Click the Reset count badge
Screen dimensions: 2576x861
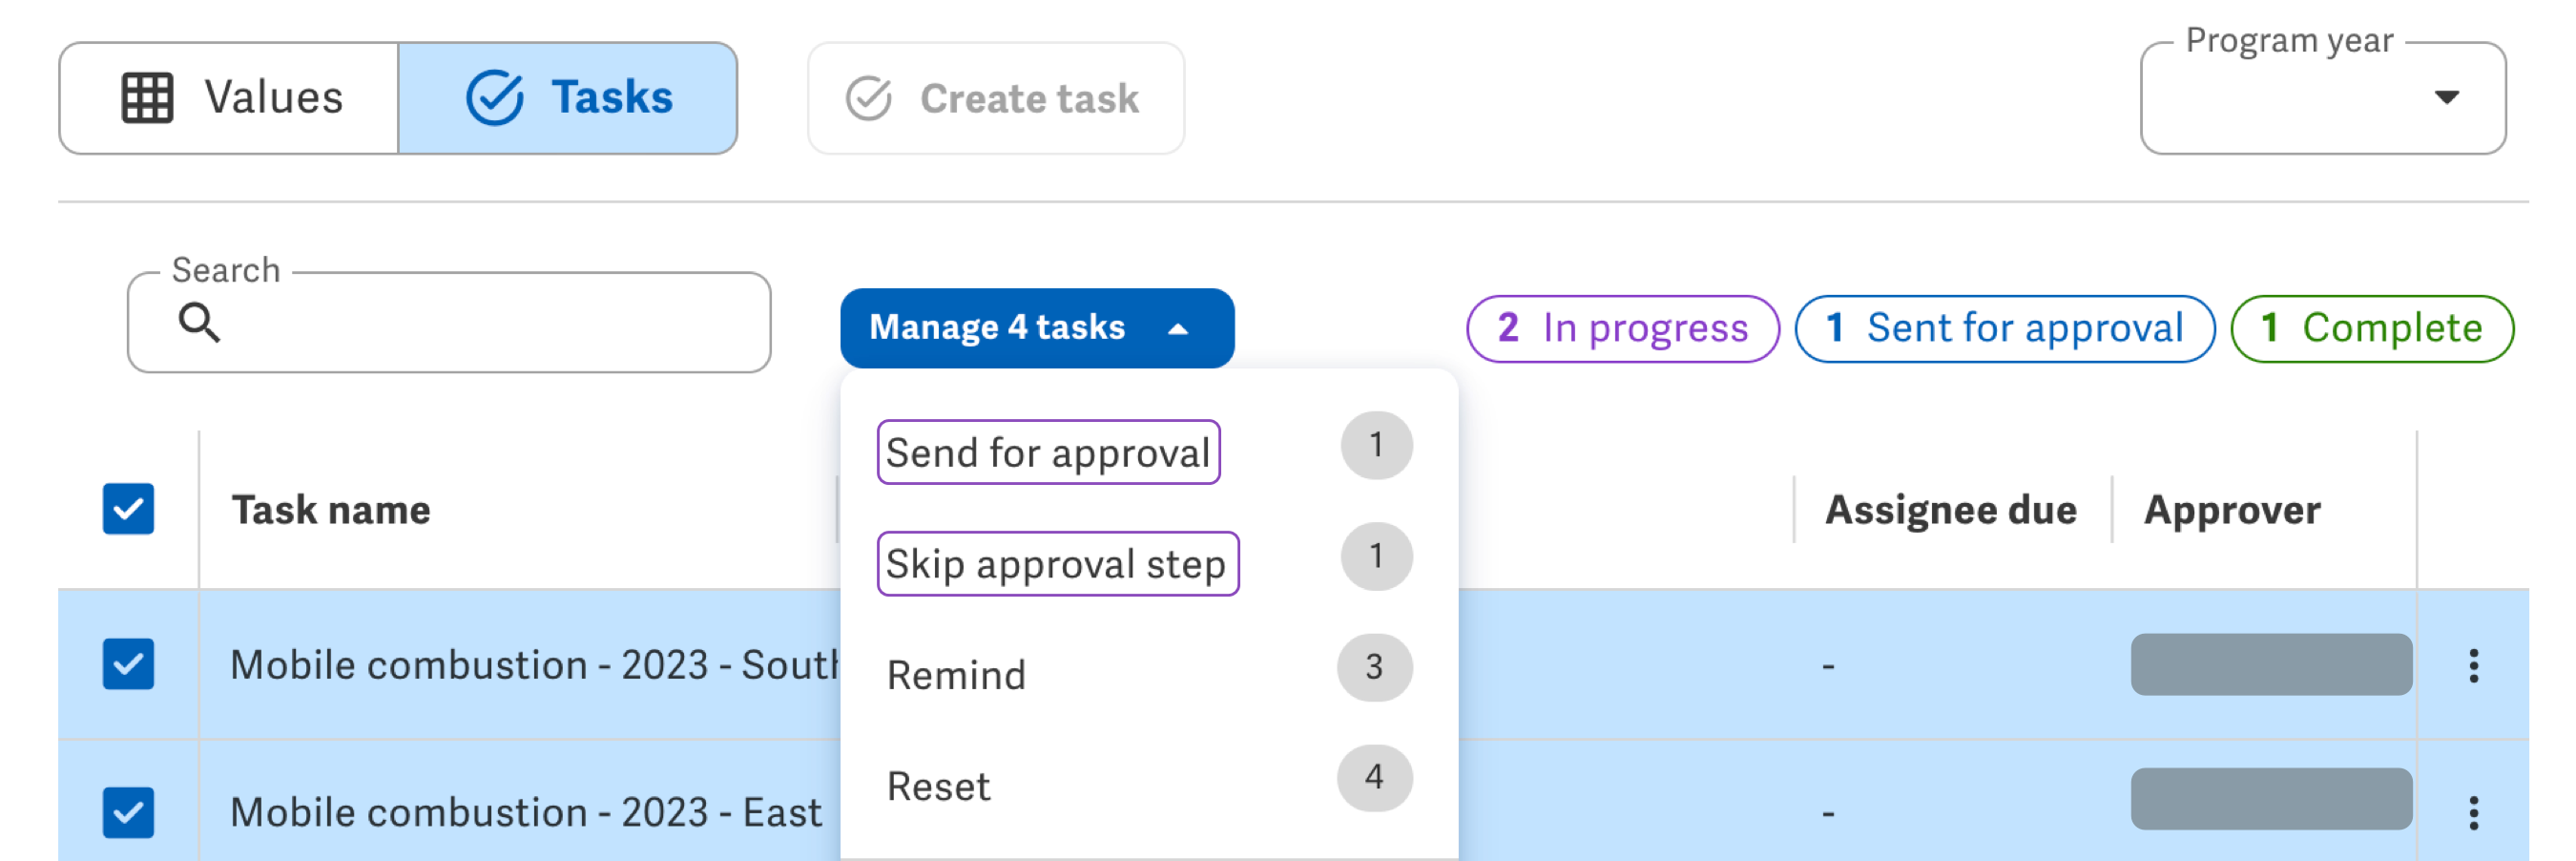[1374, 777]
